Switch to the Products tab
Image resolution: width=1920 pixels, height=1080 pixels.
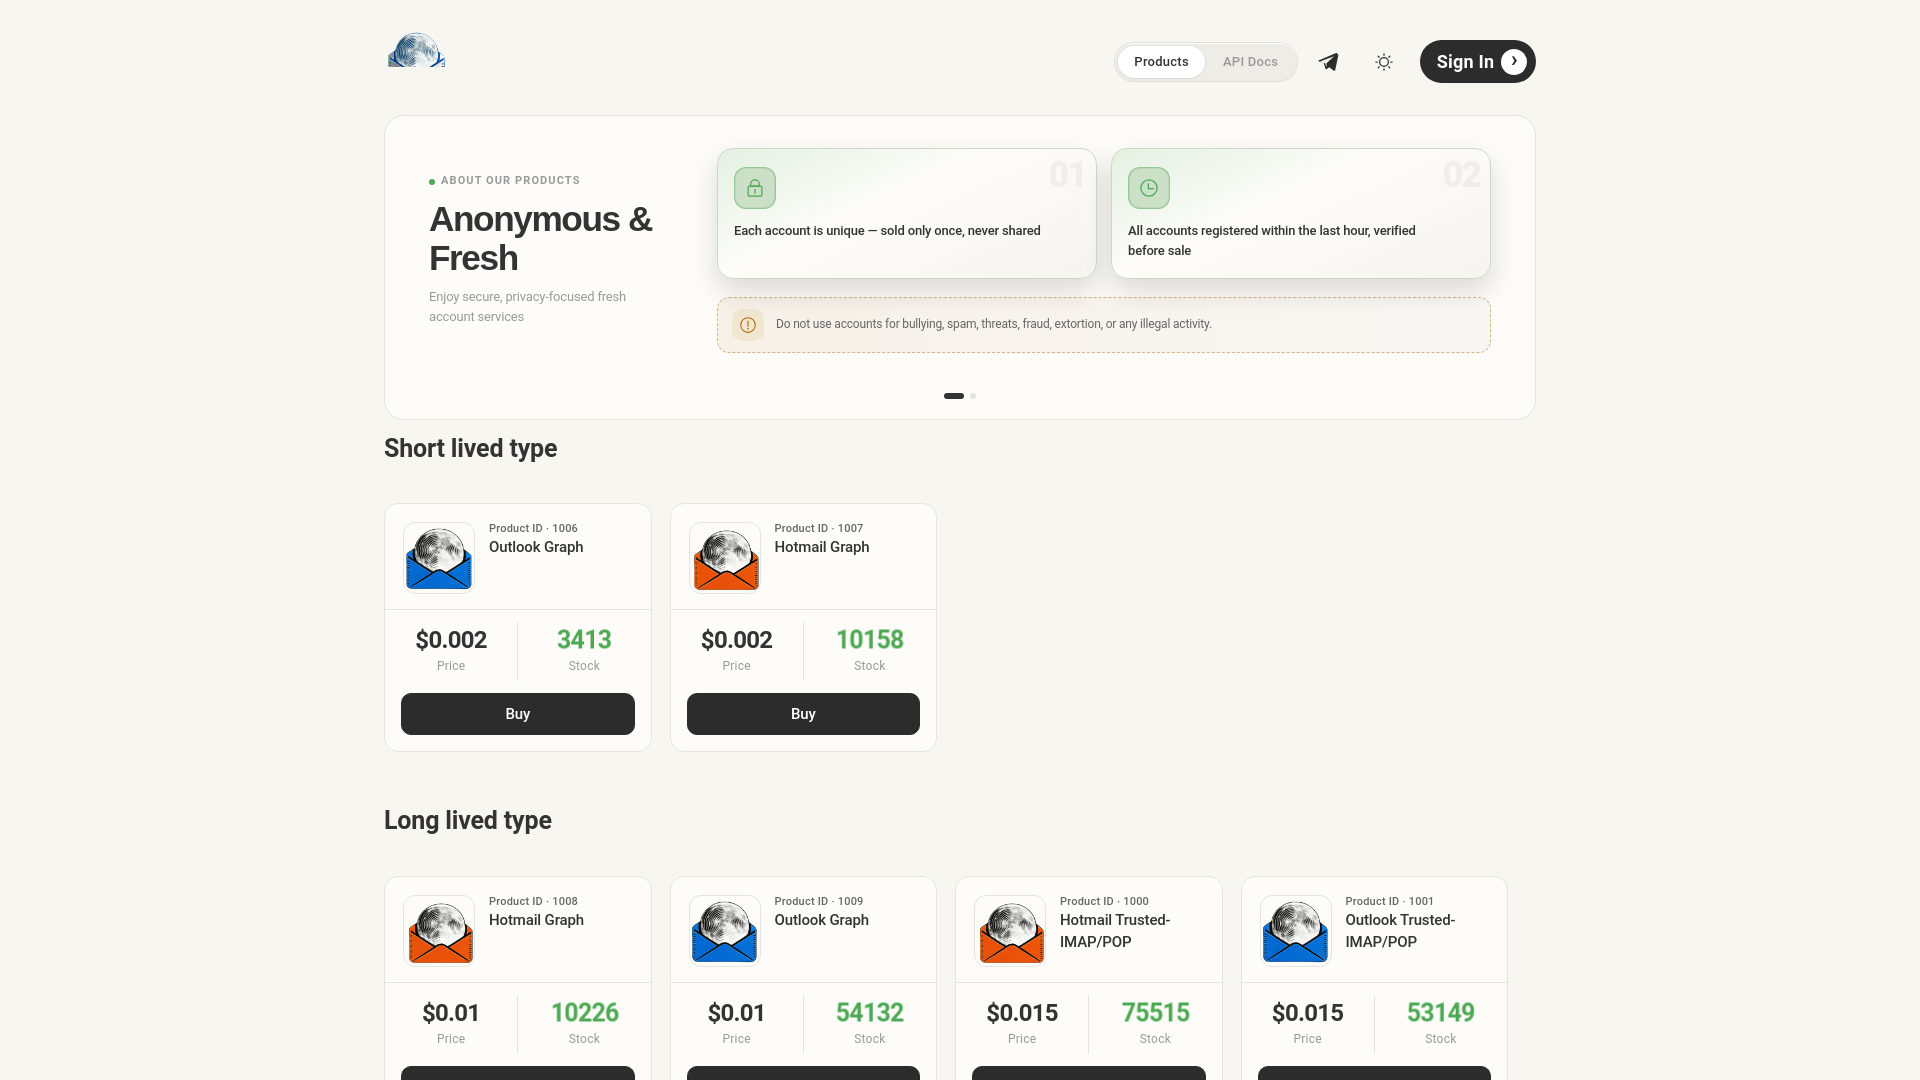[1161, 62]
